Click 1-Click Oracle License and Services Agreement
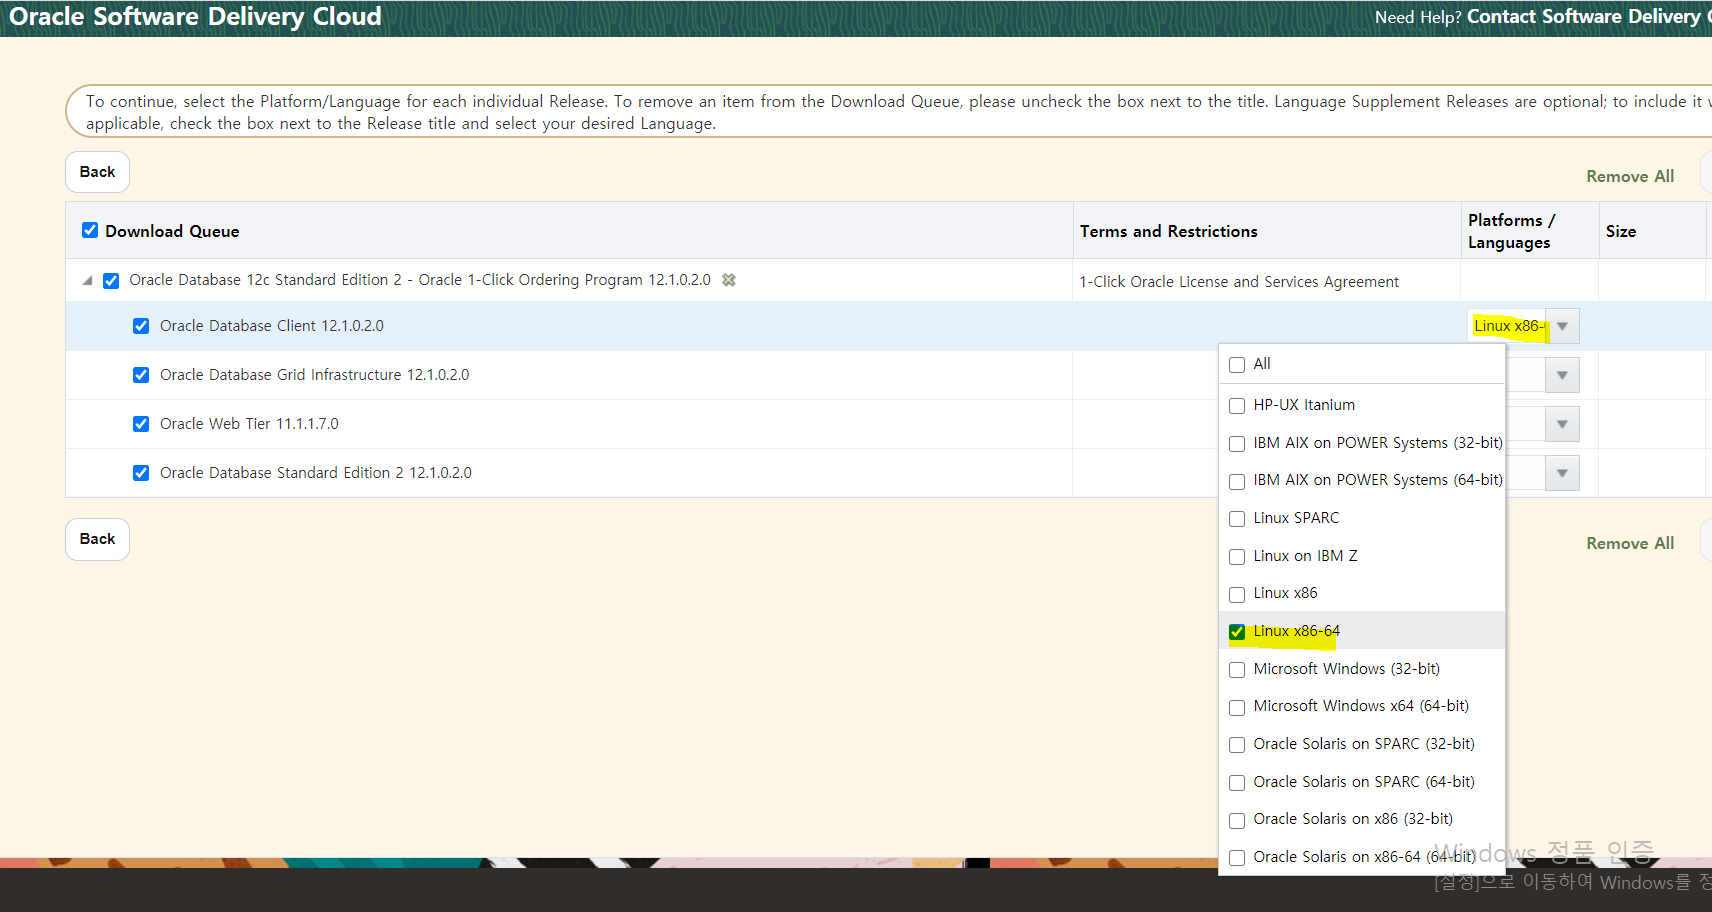The height and width of the screenshot is (912, 1712). tap(1239, 282)
